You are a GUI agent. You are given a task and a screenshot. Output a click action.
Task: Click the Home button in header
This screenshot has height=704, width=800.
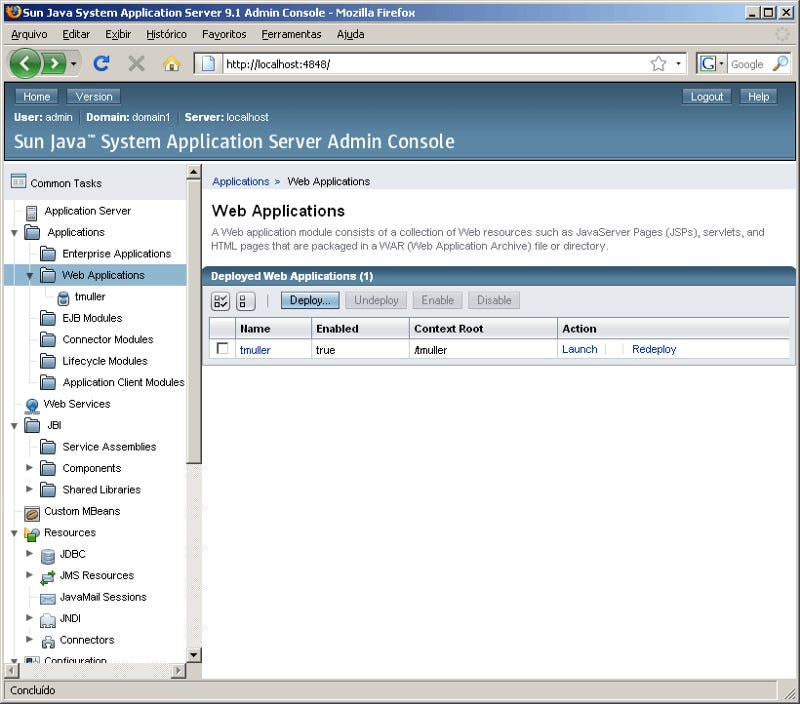36,96
